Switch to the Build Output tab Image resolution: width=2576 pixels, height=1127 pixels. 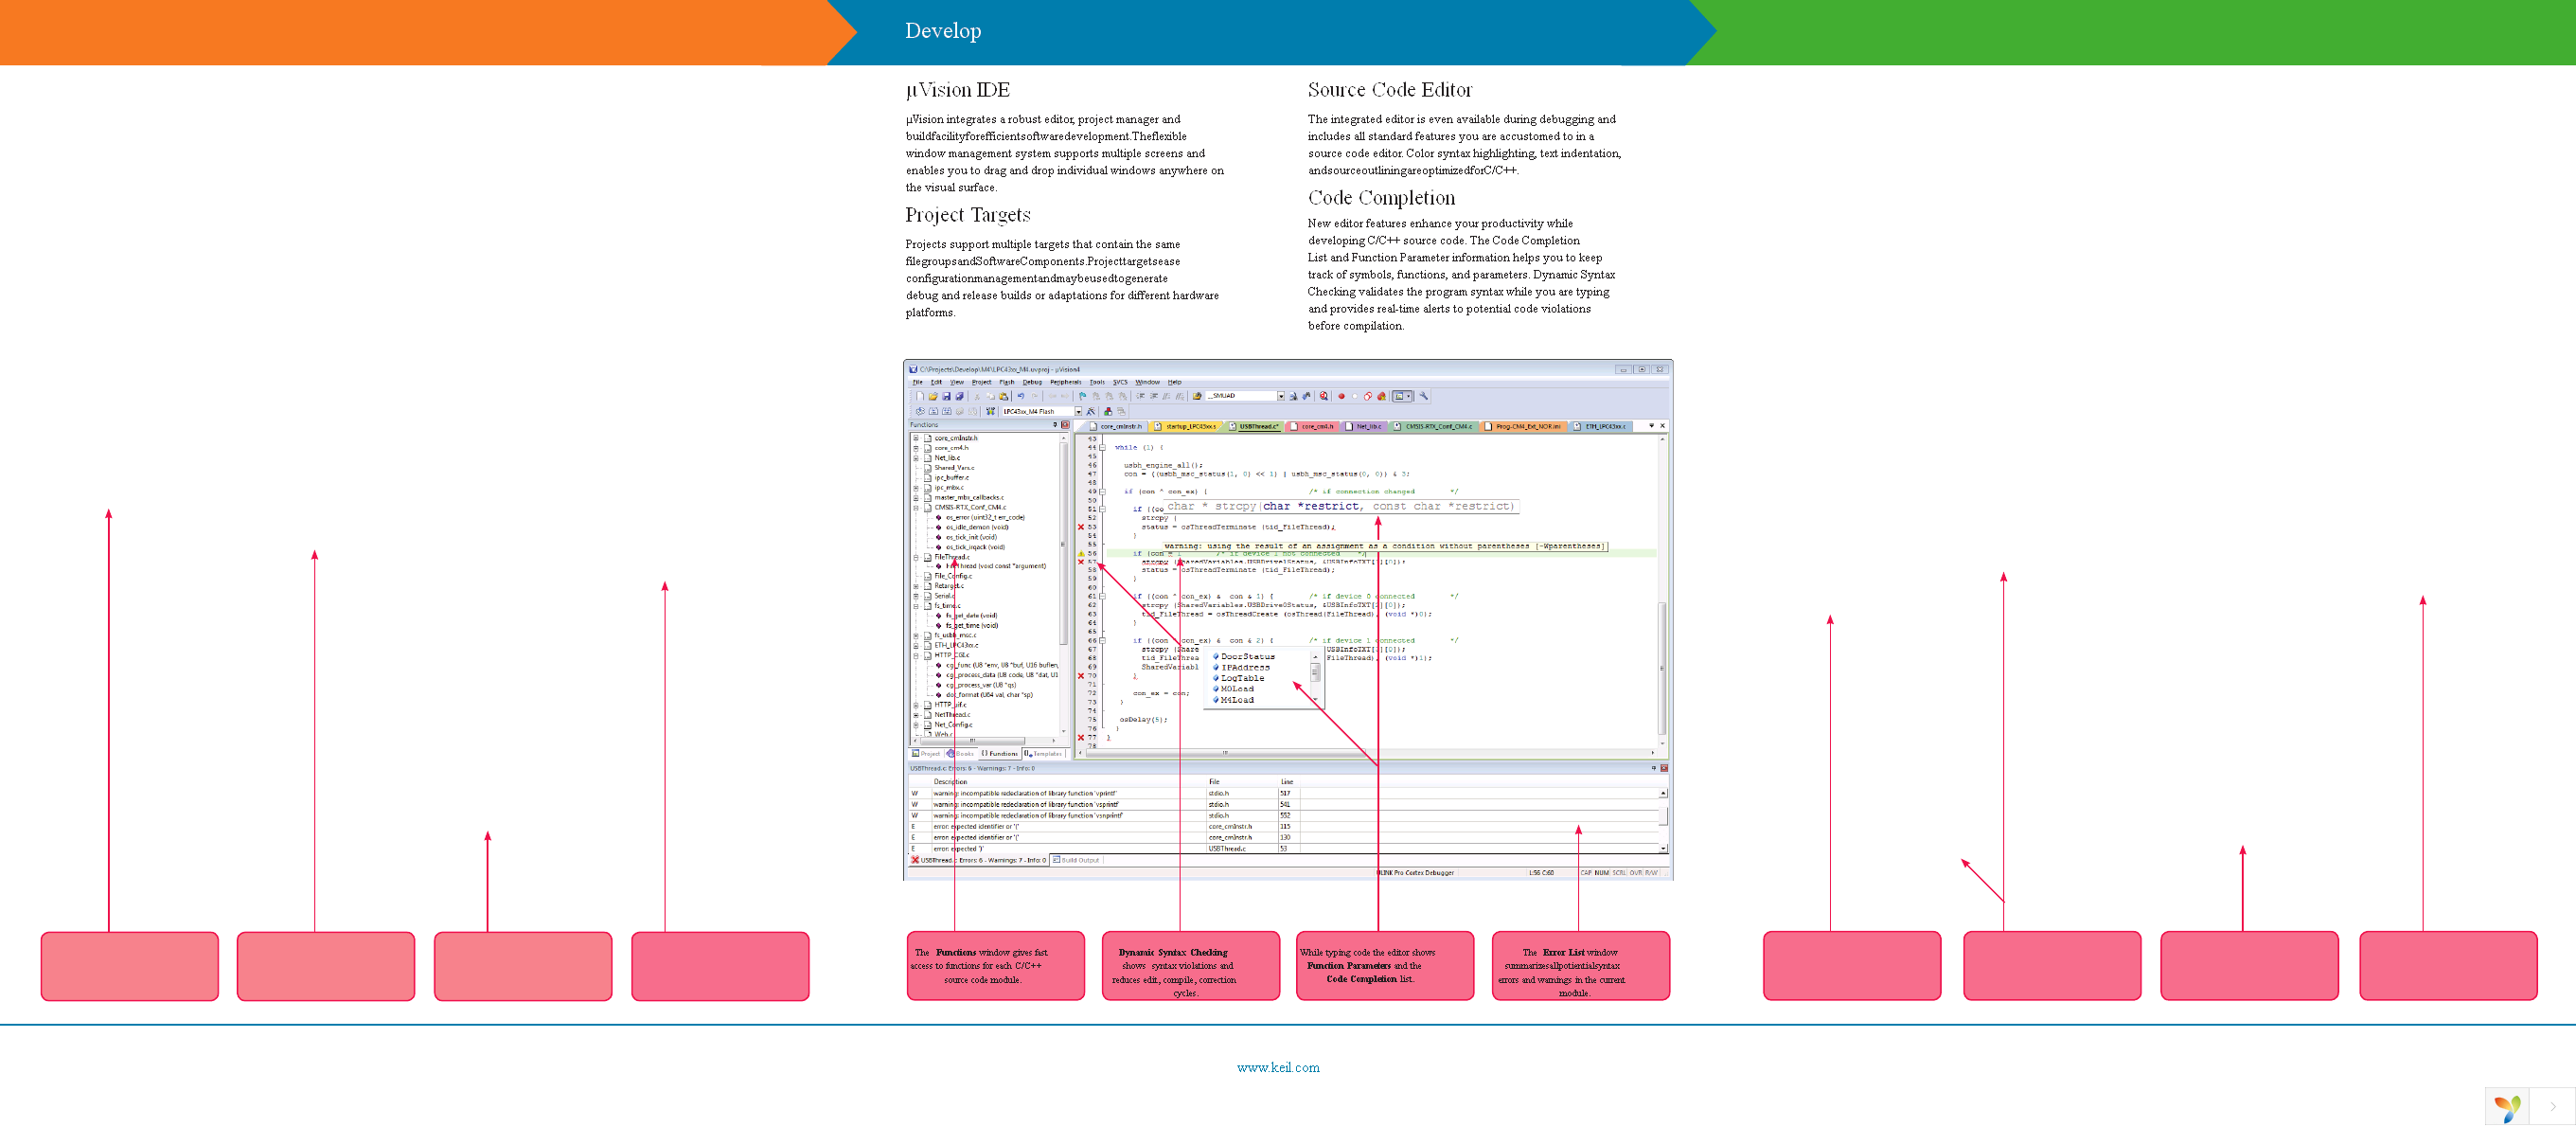tap(1076, 860)
